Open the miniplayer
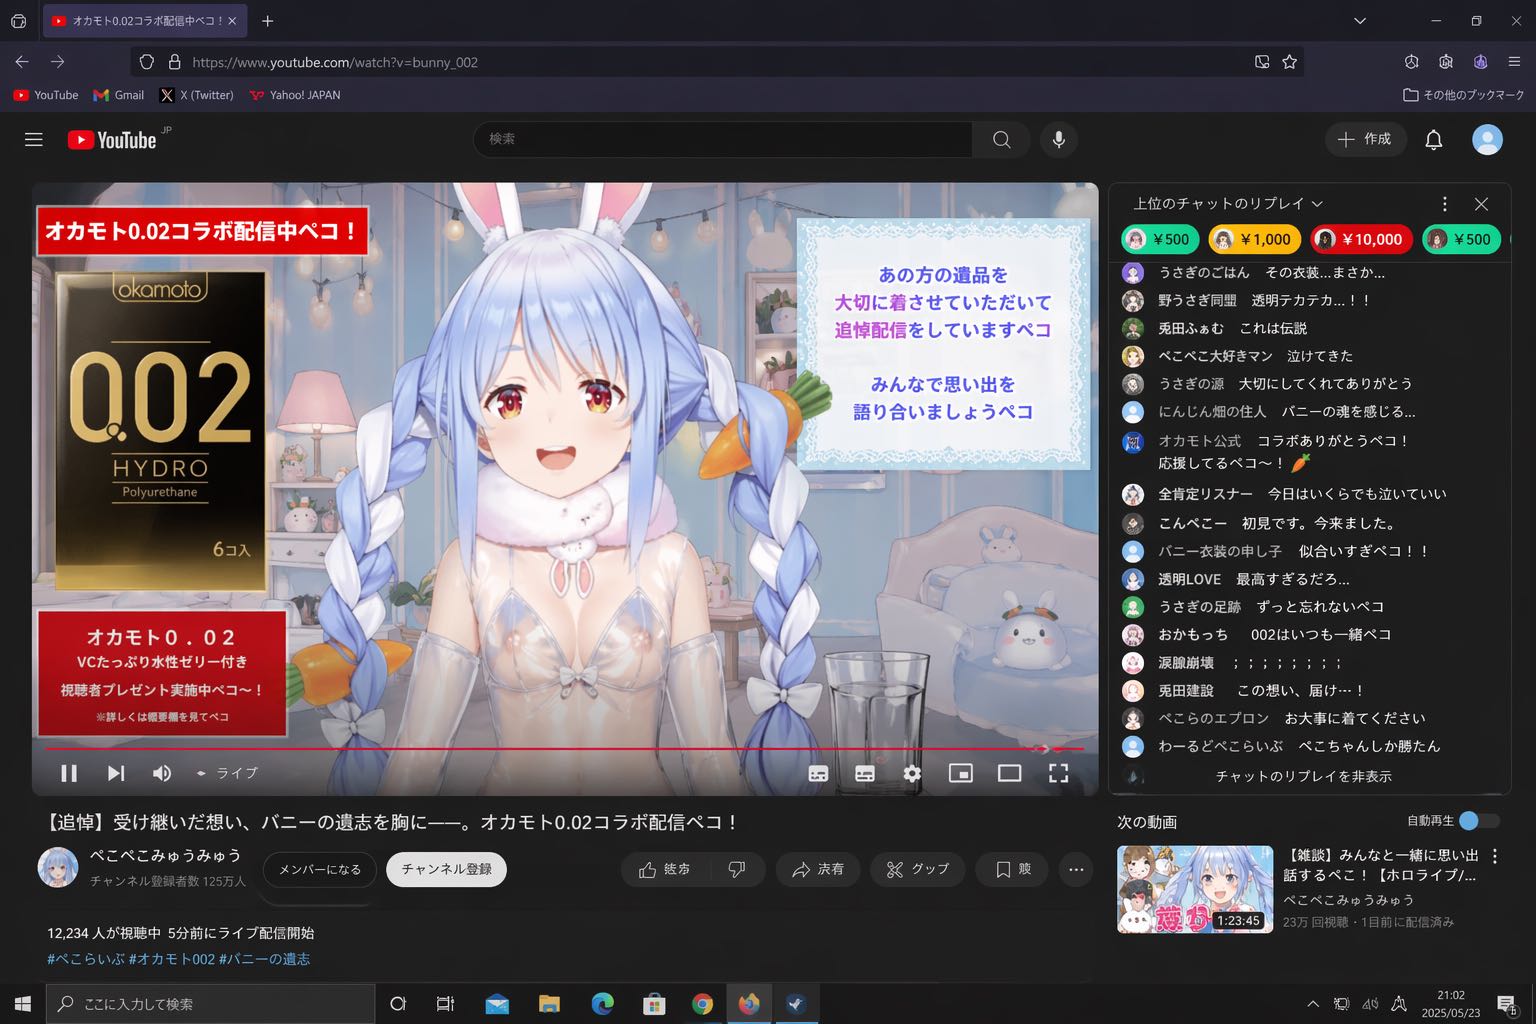1536x1024 pixels. [x=960, y=773]
